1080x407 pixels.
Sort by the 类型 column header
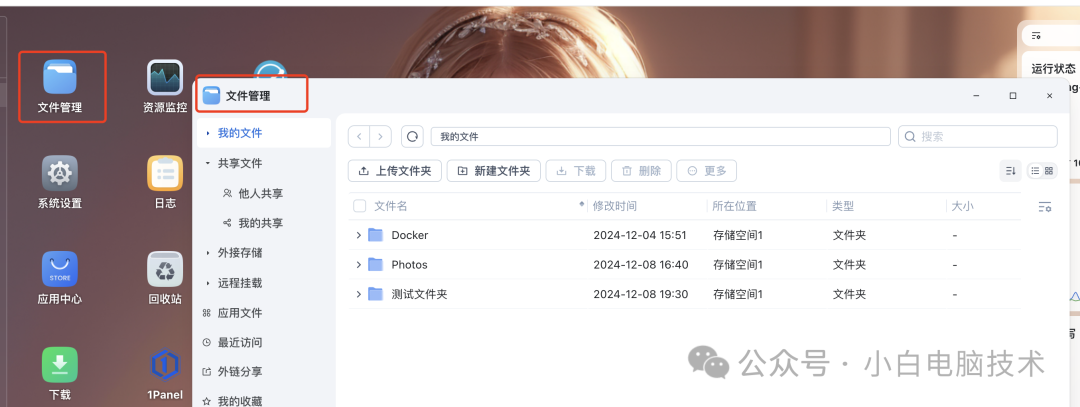point(844,206)
